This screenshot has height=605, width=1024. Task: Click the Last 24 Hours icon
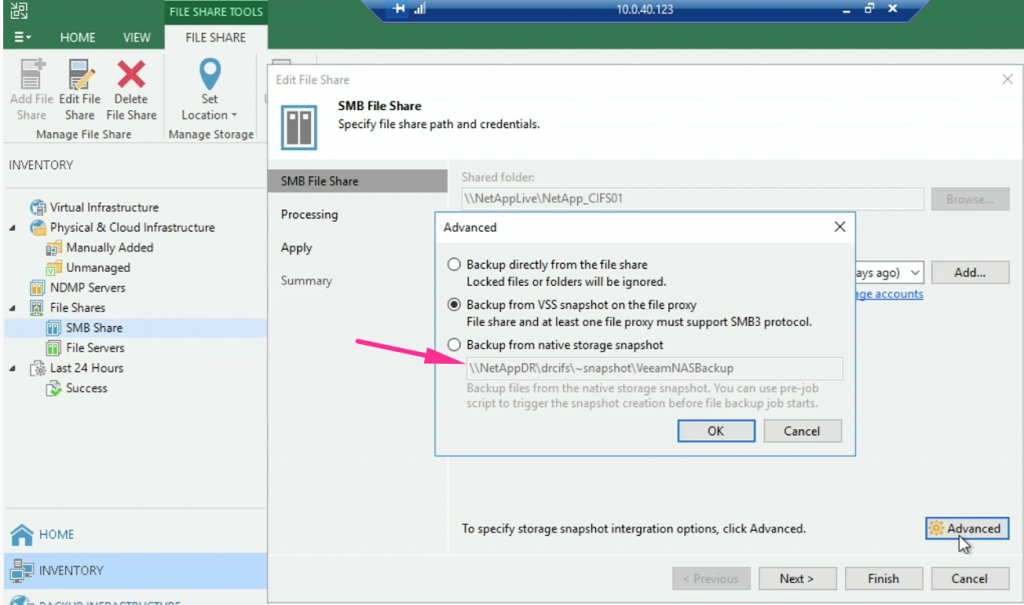point(38,368)
